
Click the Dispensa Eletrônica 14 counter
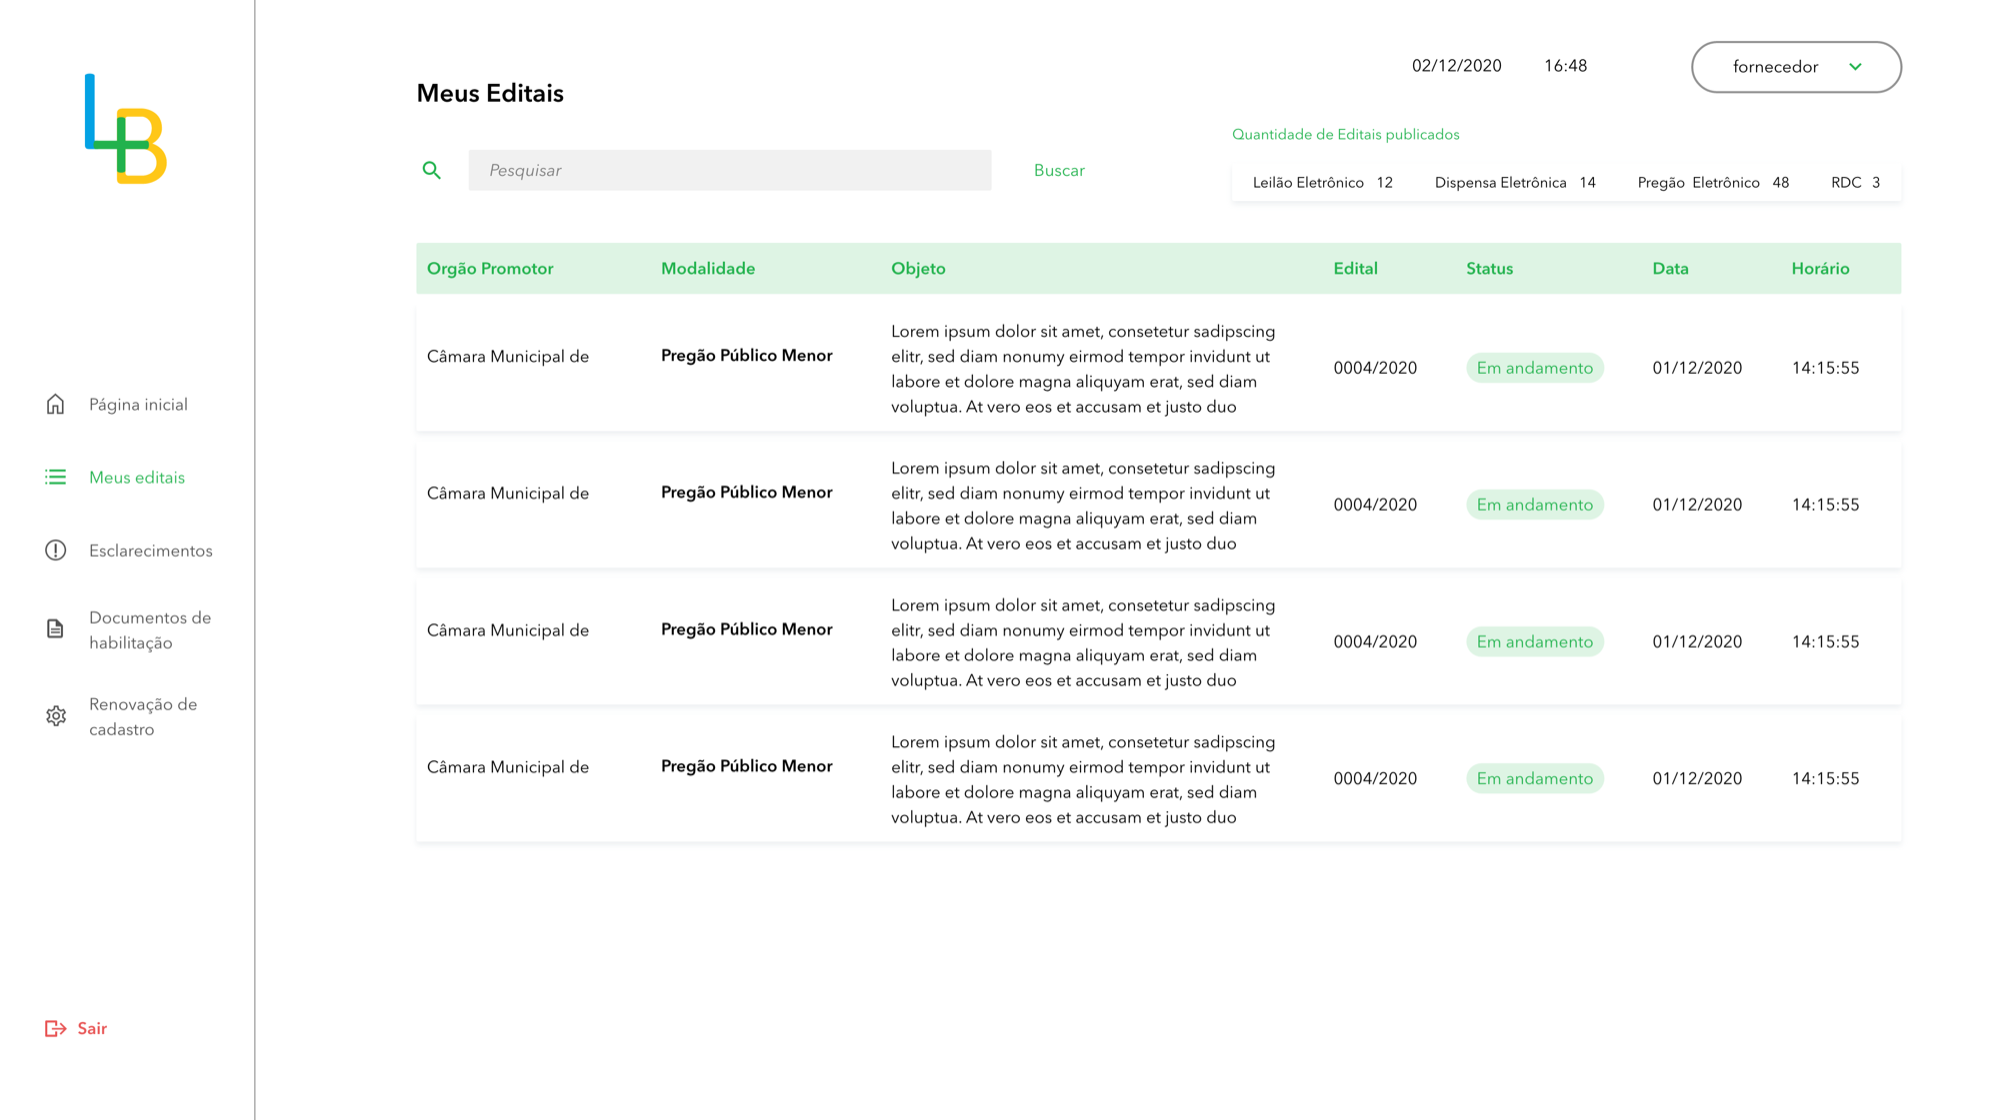point(1515,182)
